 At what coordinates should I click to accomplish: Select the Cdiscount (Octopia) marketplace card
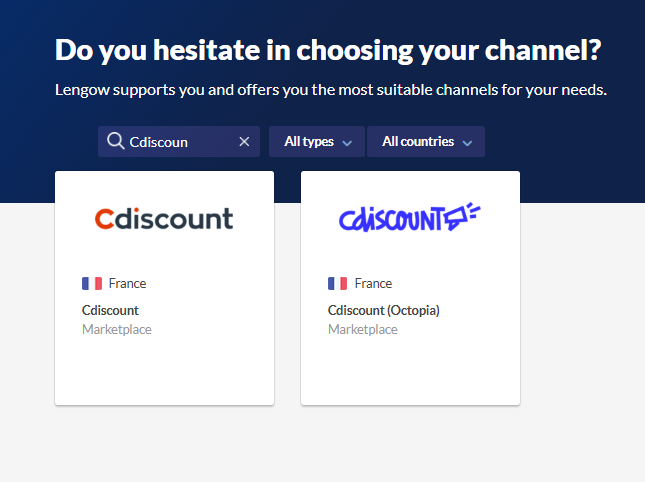411,288
